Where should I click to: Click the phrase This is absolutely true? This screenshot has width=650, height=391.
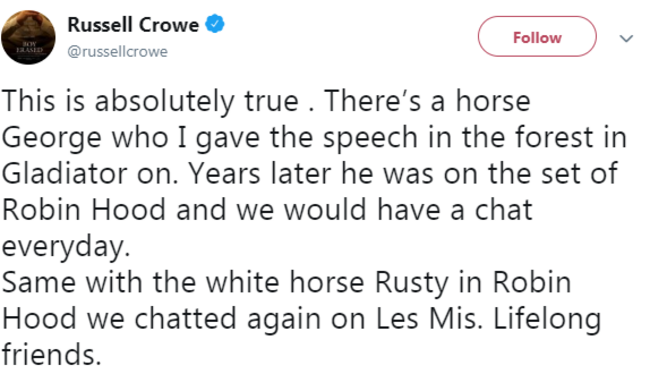click(x=150, y=102)
